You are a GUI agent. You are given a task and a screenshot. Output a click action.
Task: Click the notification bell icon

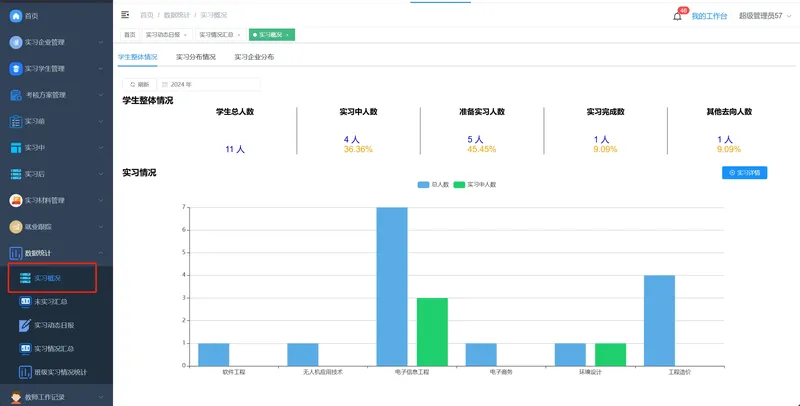[x=677, y=16]
